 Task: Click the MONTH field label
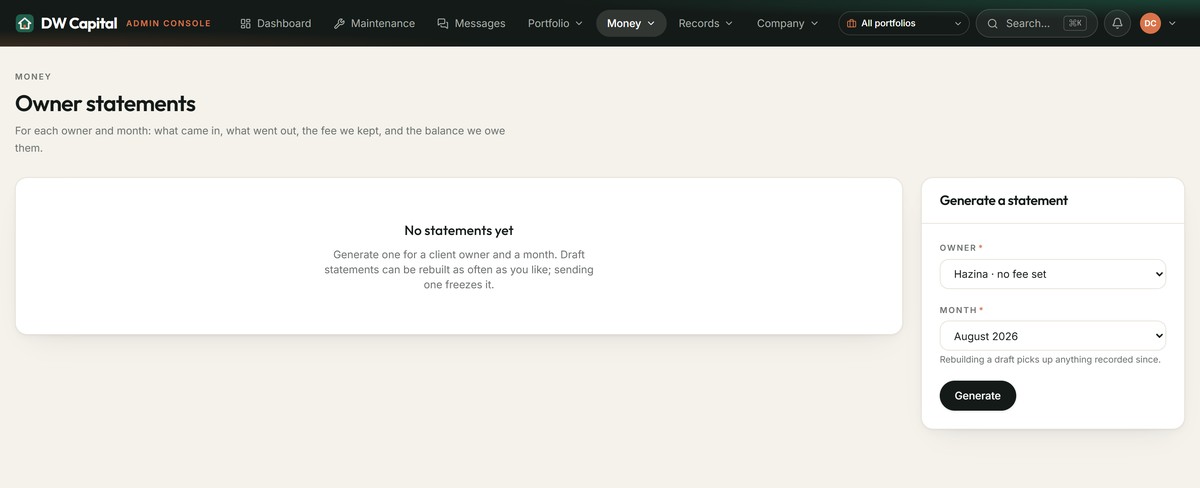958,310
